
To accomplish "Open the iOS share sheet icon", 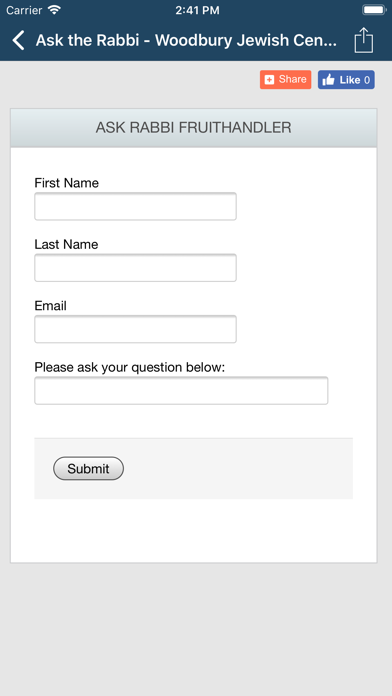I will (x=364, y=41).
